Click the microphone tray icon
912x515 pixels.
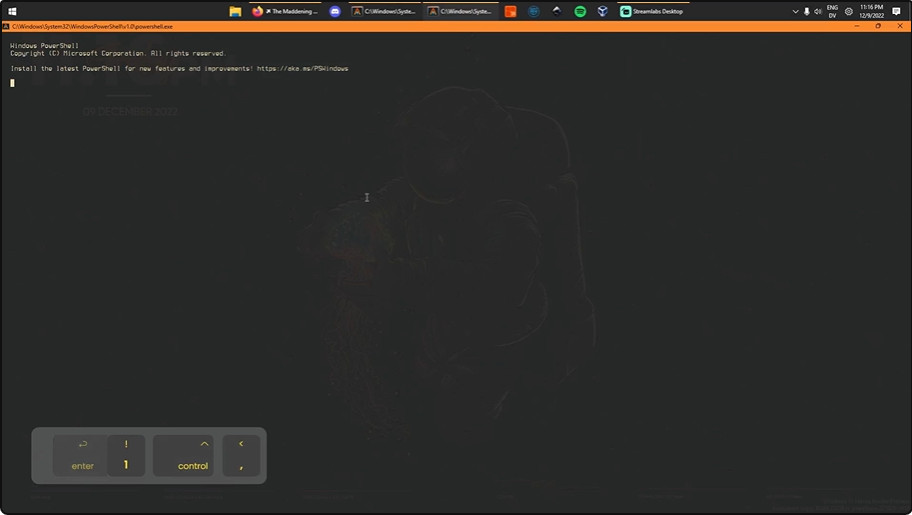pos(807,11)
